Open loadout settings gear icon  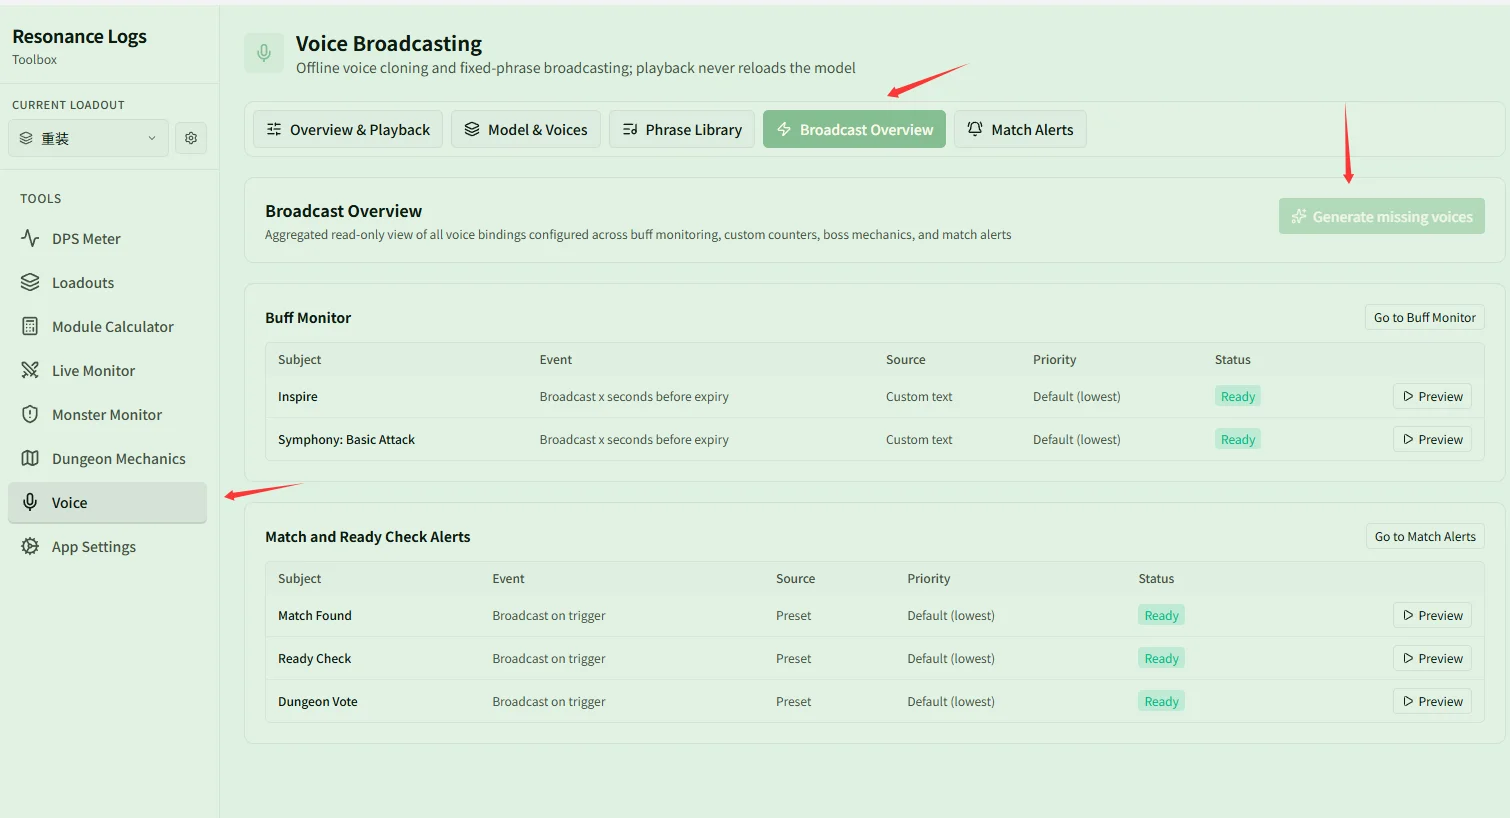[x=191, y=138]
